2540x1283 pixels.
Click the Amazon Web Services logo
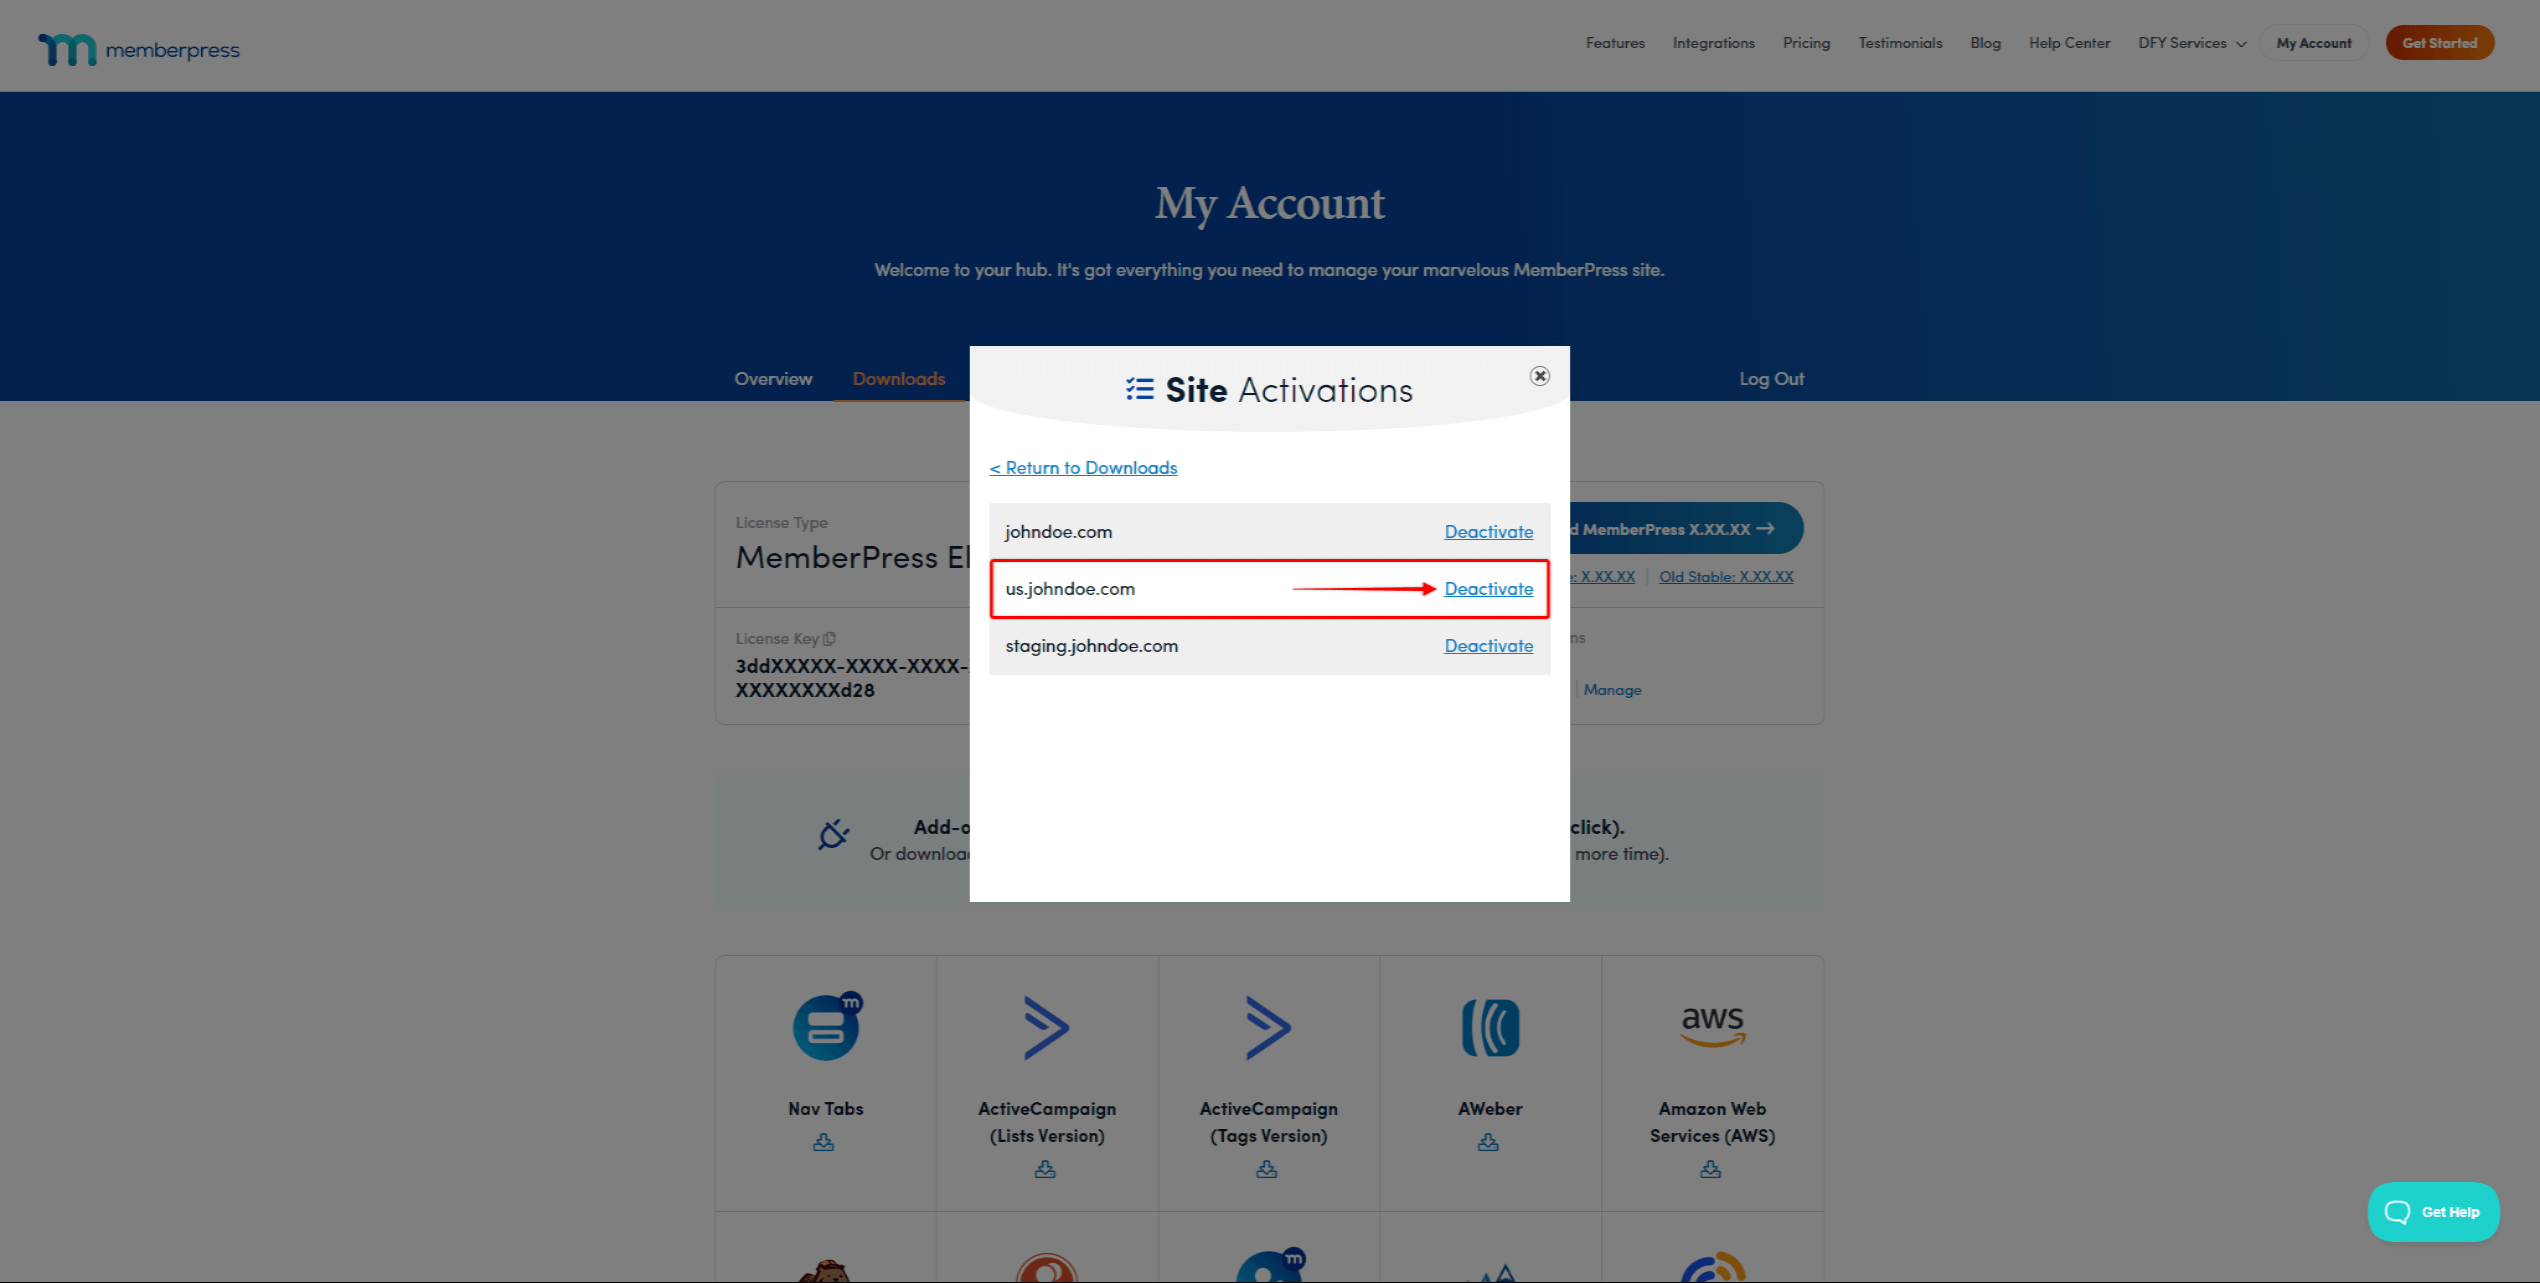pyautogui.click(x=1713, y=1026)
